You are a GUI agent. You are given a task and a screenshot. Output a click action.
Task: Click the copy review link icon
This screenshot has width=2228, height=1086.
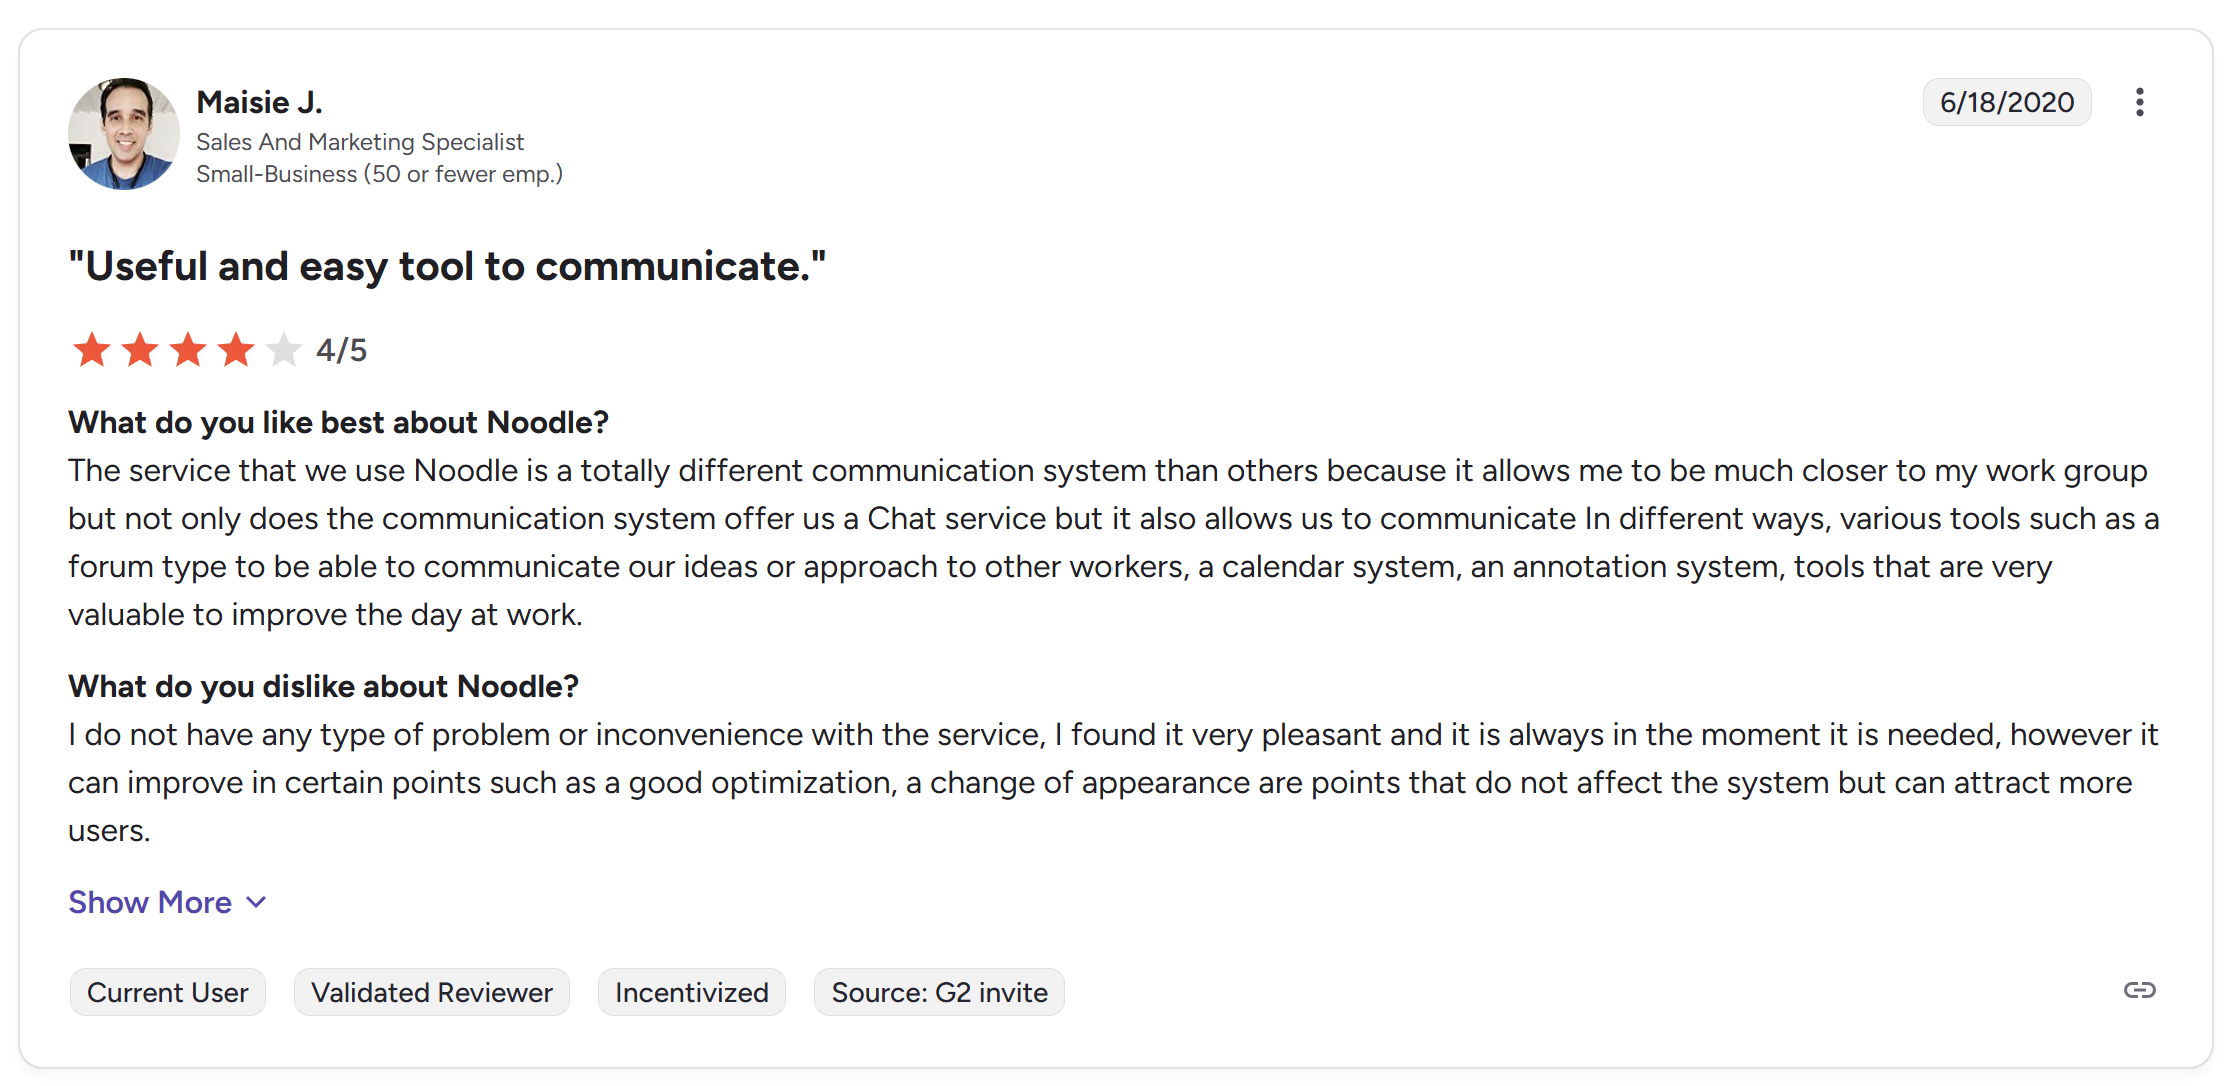coord(2140,991)
